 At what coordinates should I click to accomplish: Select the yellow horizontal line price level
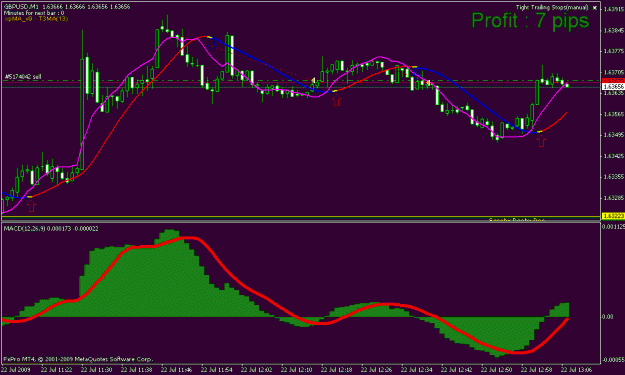pyautogui.click(x=301, y=217)
